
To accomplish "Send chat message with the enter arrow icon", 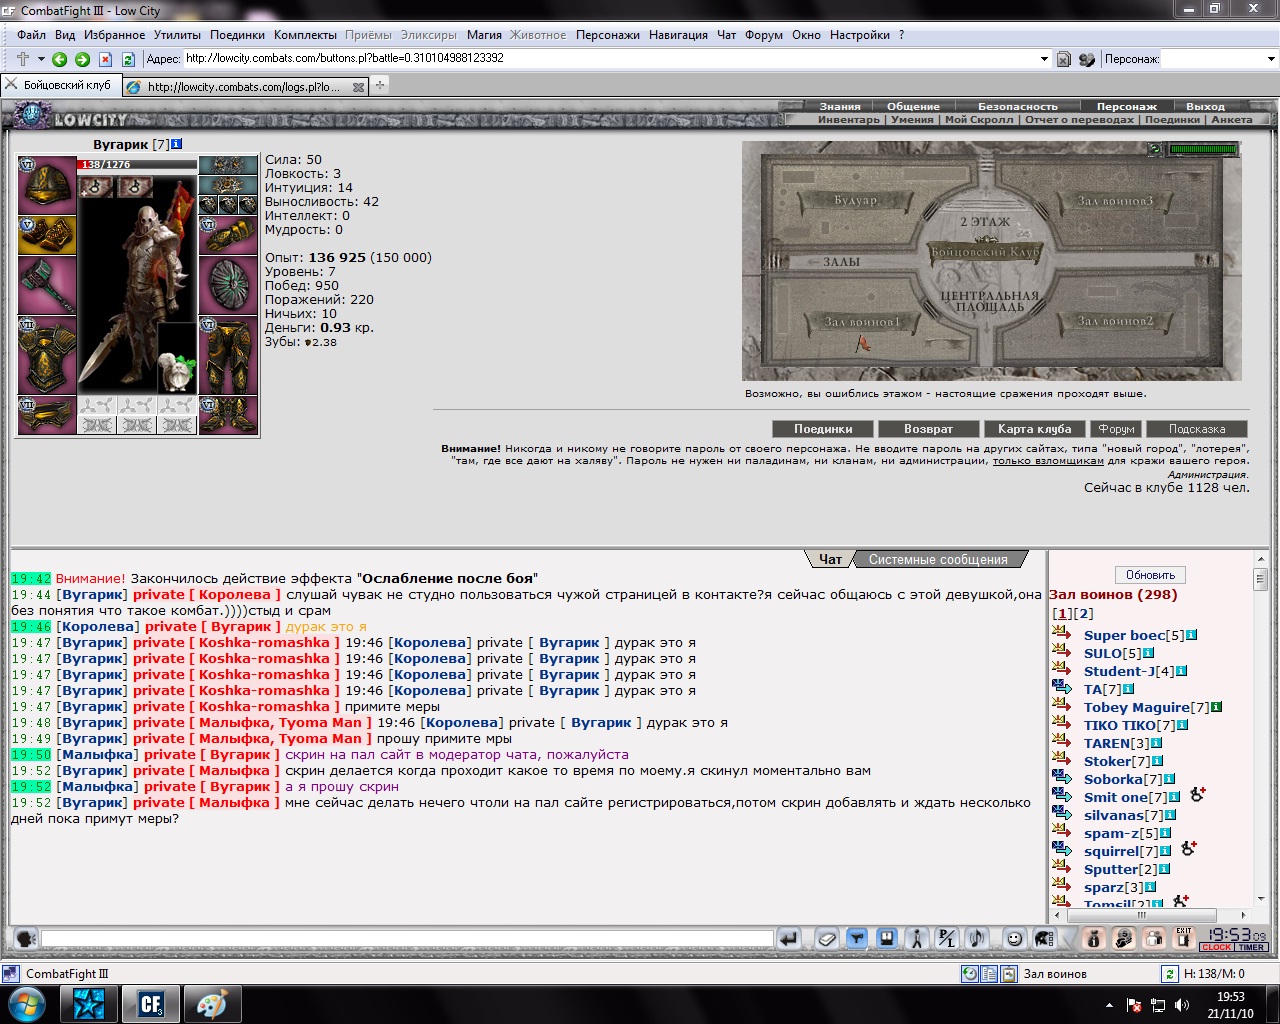I will 789,939.
